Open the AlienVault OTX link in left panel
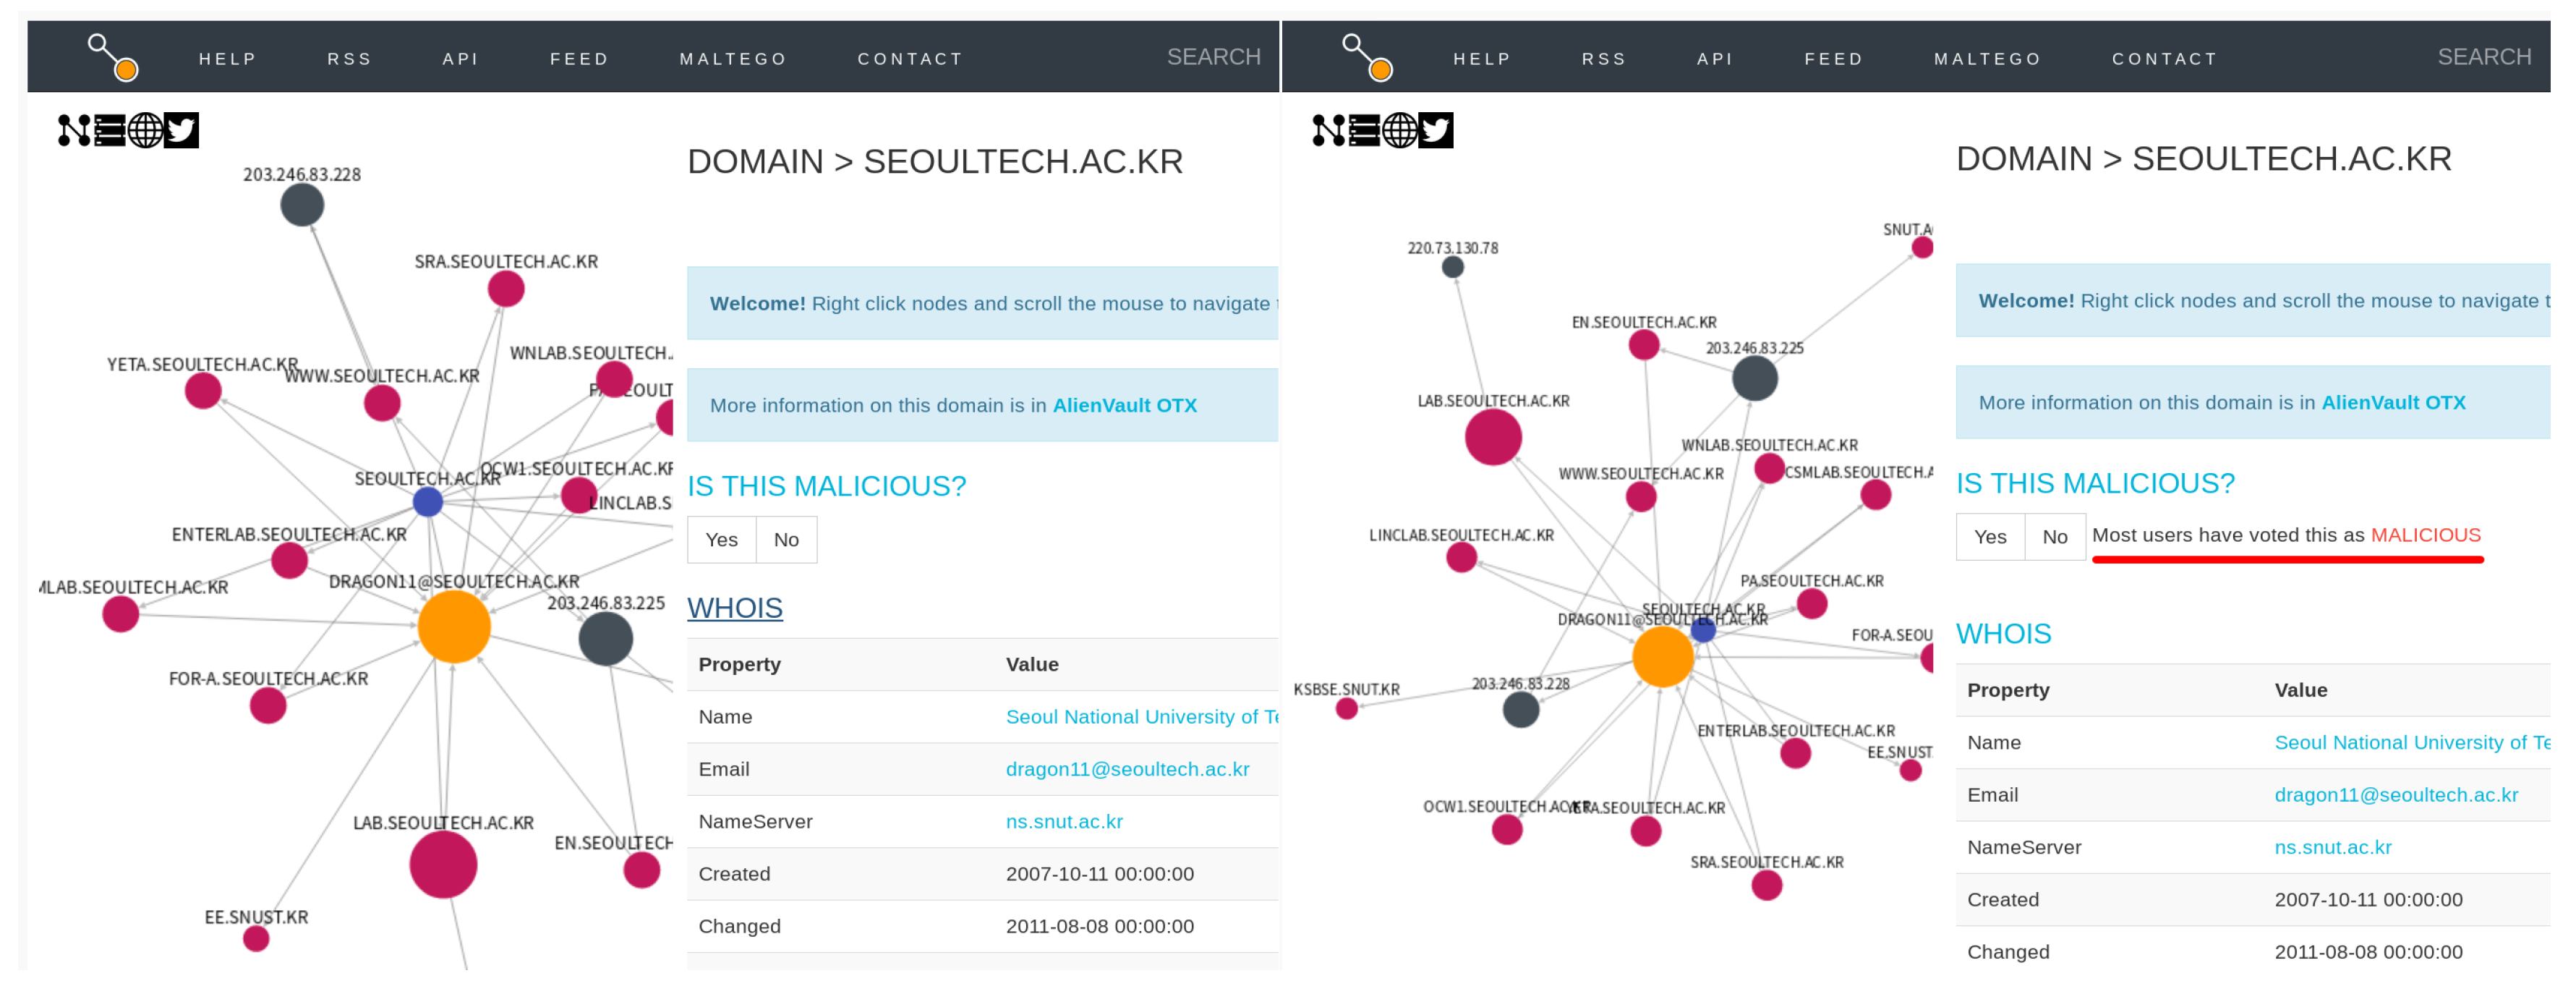The image size is (2576, 989). (1124, 405)
